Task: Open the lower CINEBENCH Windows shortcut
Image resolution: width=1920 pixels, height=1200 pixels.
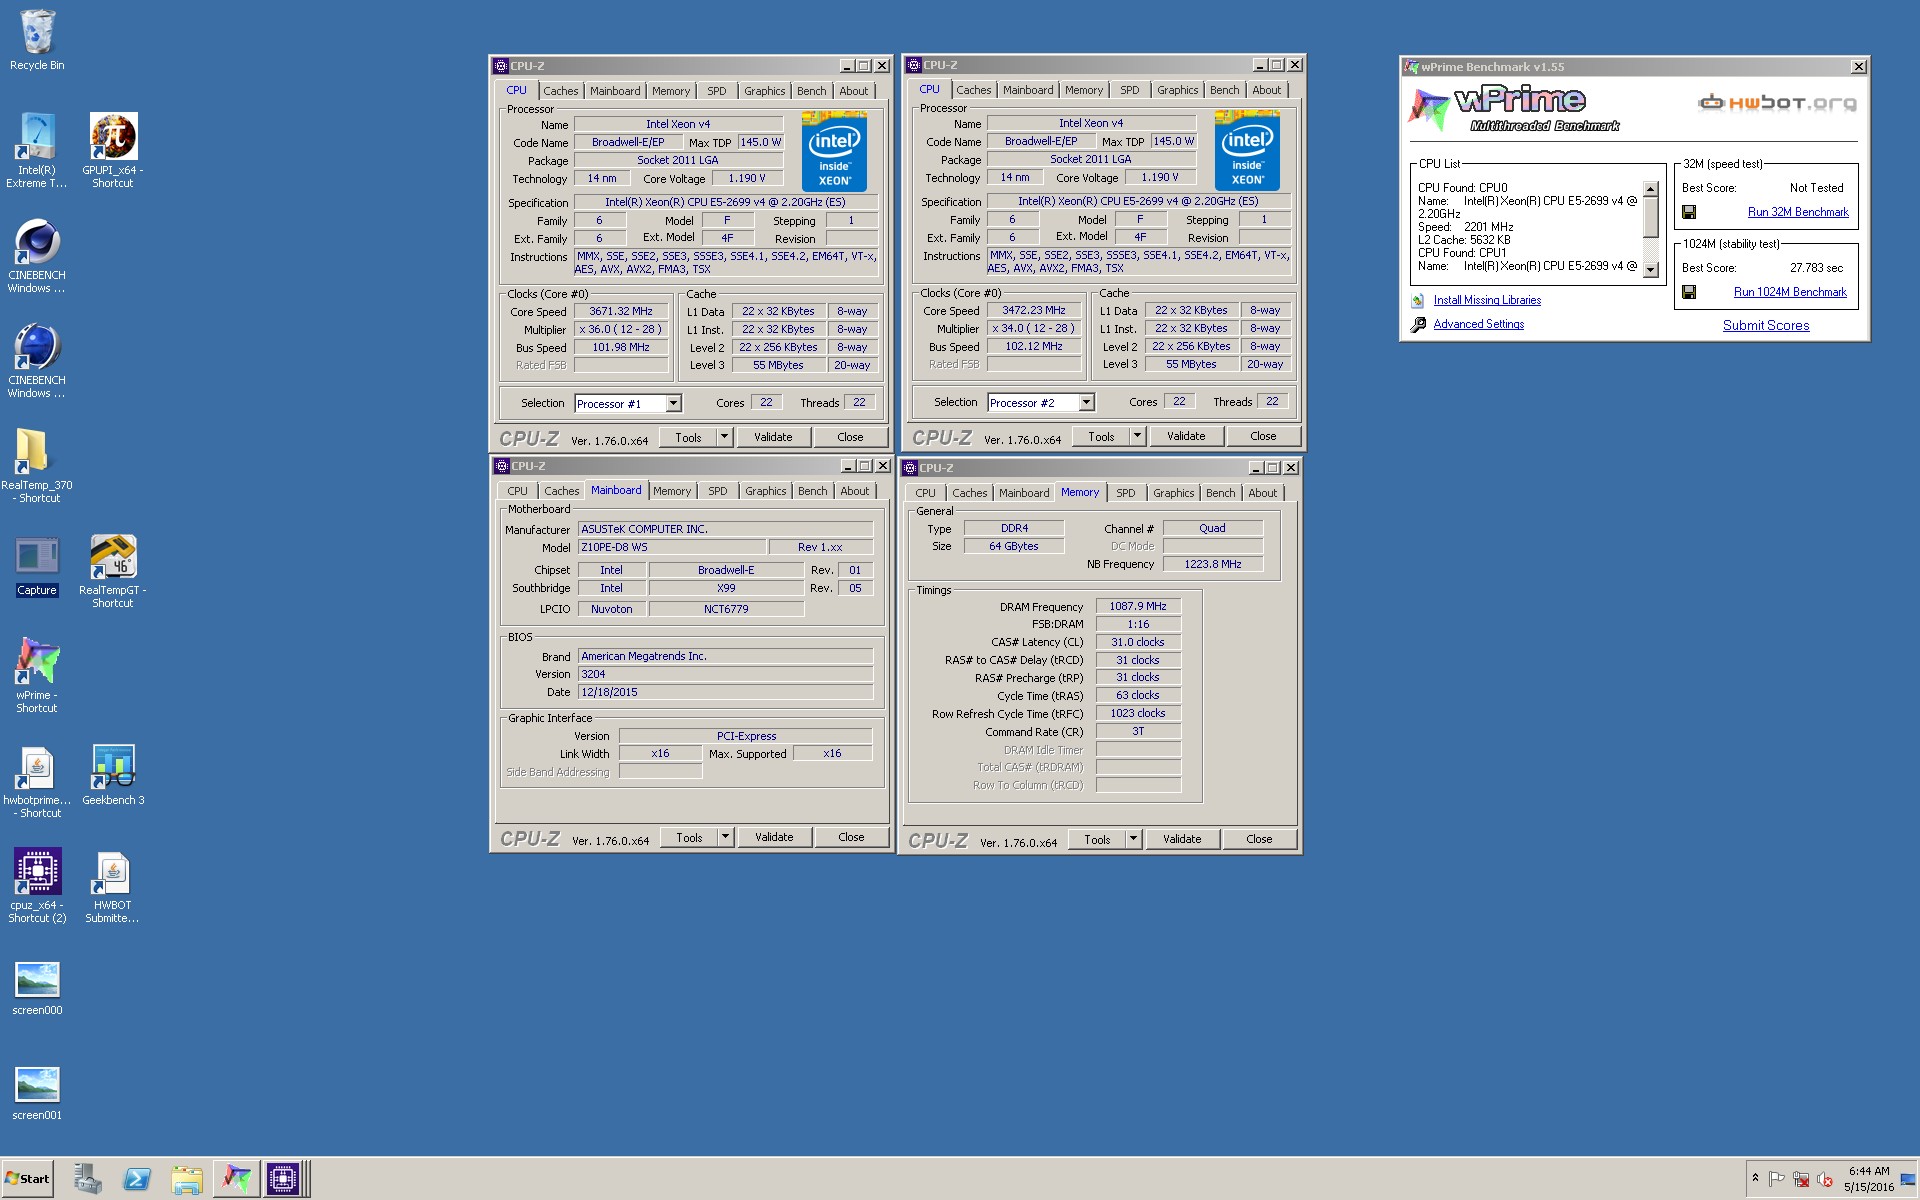Action: point(37,361)
